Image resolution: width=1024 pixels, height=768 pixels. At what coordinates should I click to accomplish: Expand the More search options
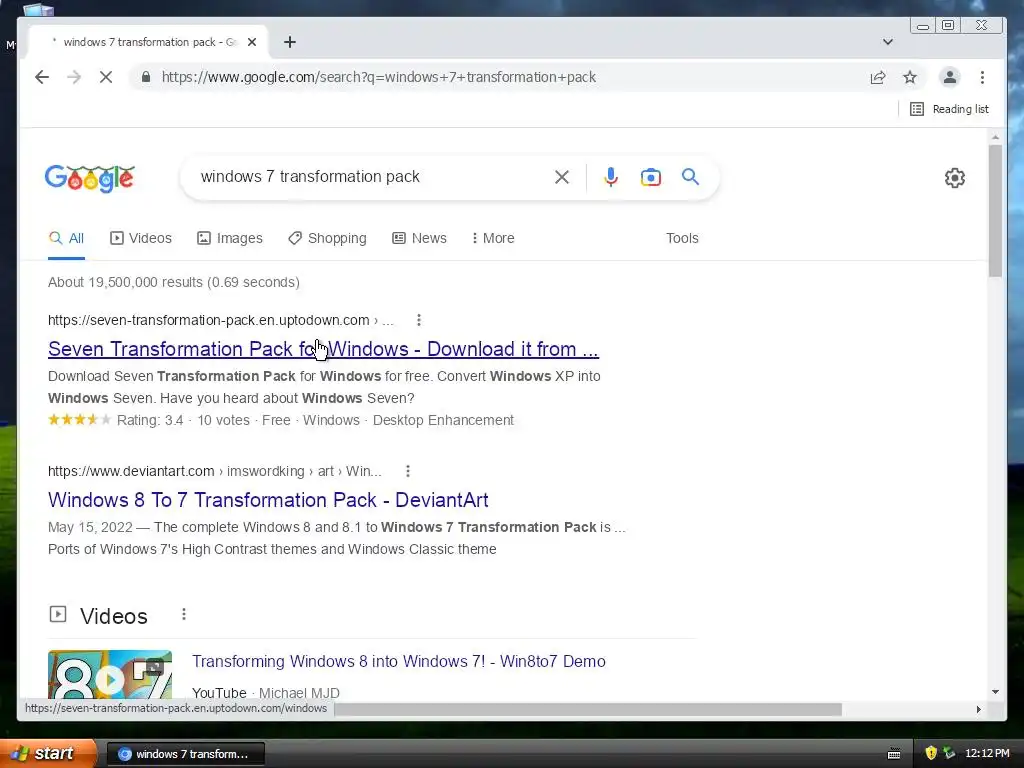click(493, 238)
